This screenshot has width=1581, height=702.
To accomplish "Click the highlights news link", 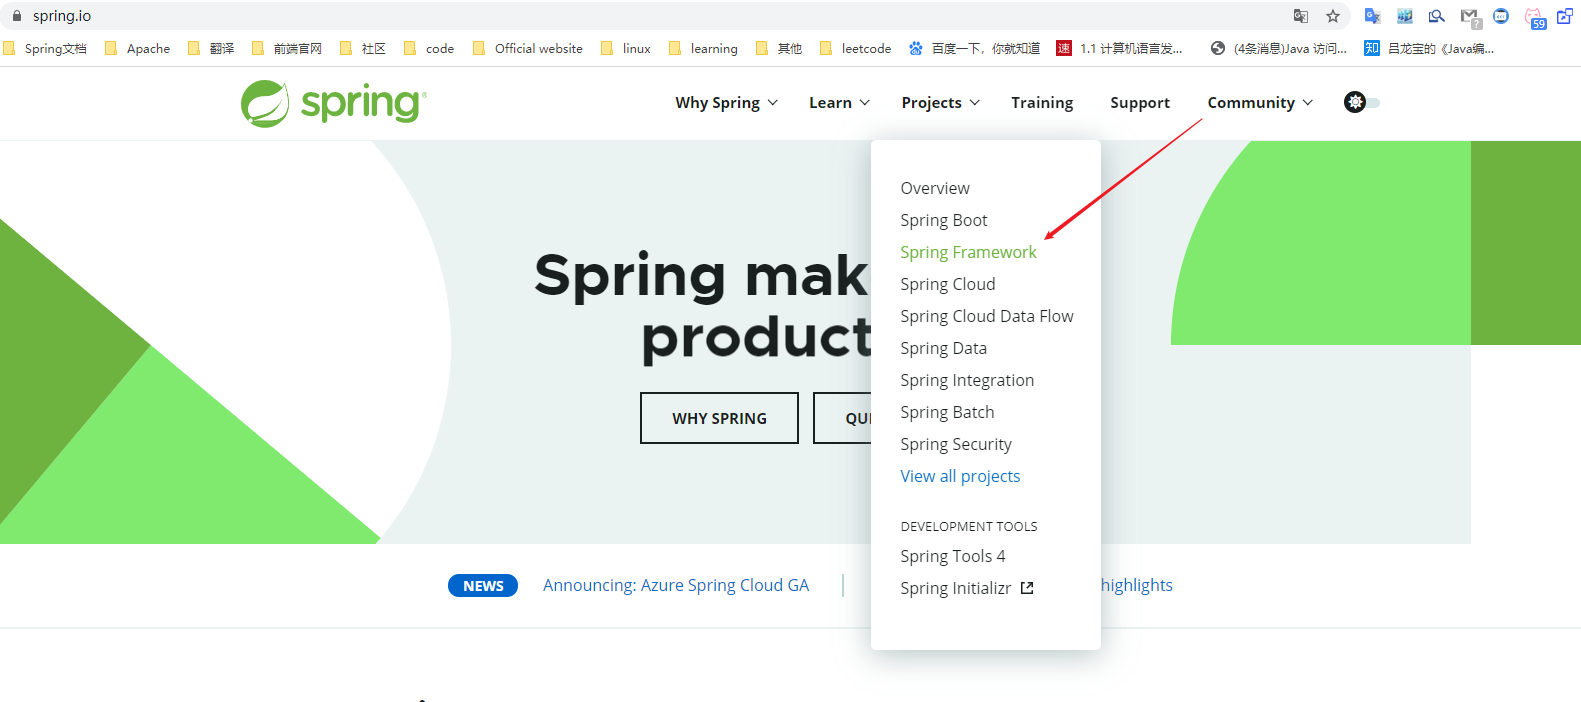I will [x=1137, y=585].
